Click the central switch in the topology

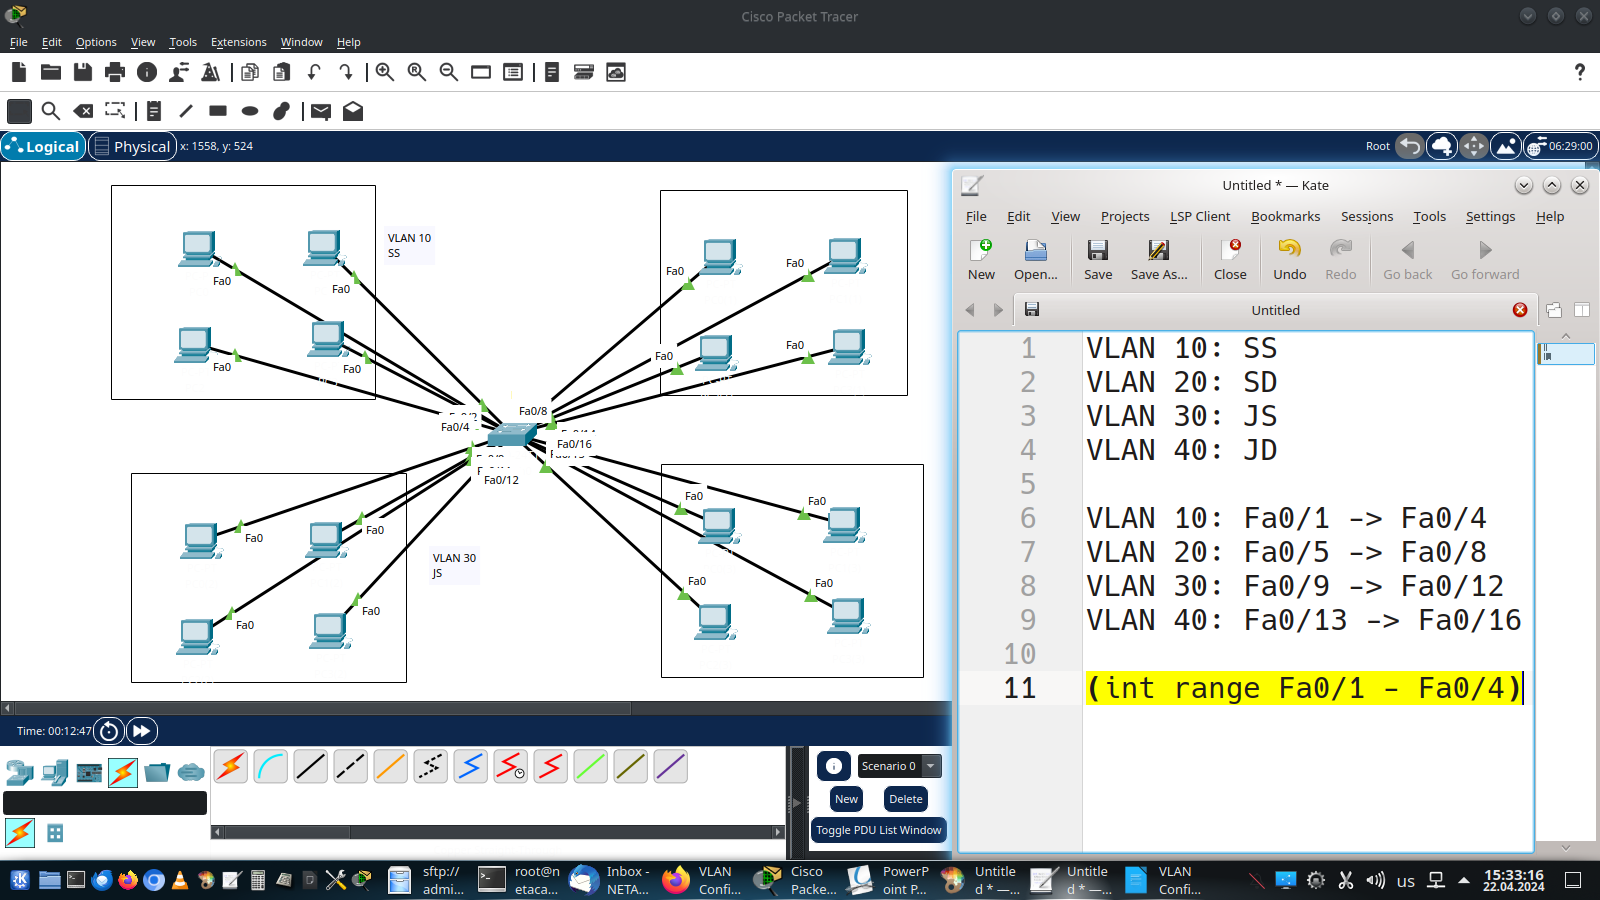pos(512,434)
